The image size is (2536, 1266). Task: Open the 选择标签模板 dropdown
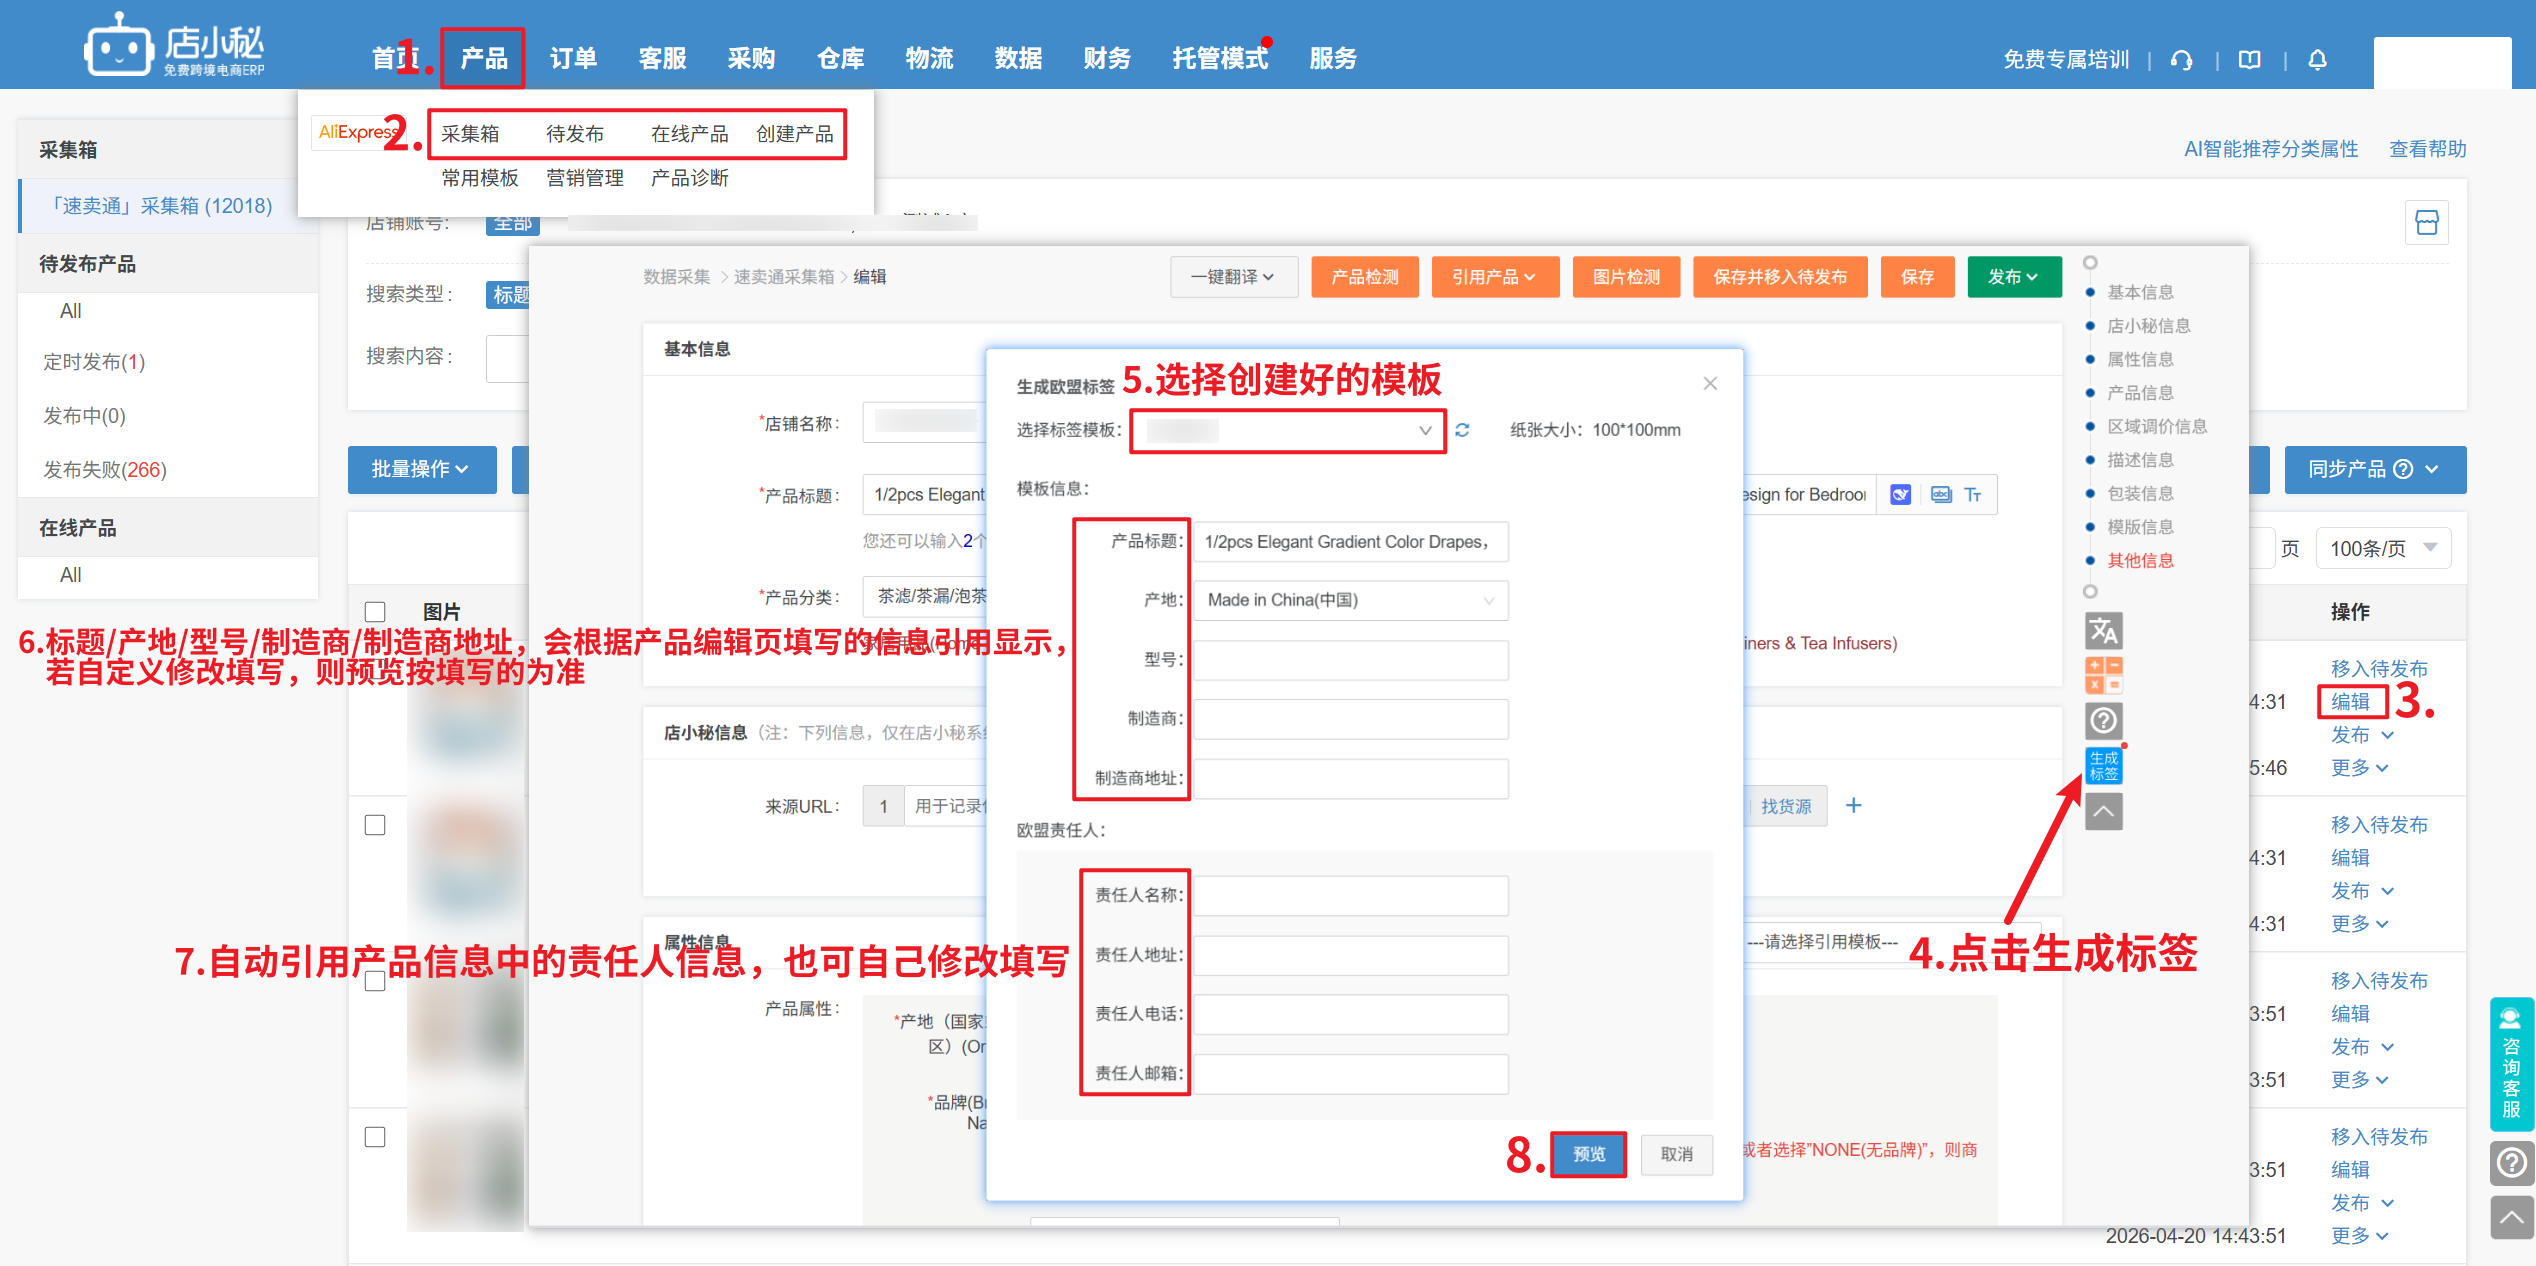(x=1288, y=431)
